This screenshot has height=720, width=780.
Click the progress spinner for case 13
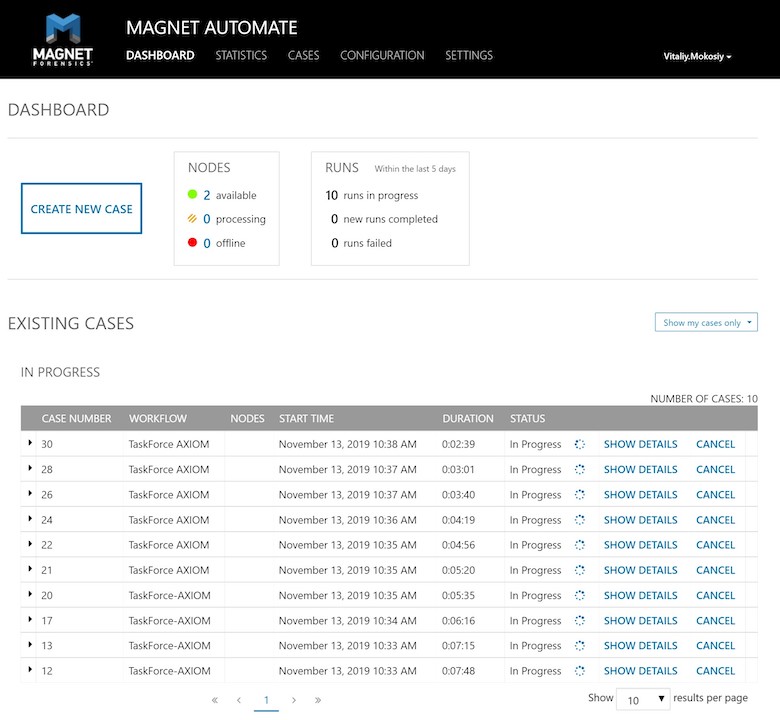580,645
